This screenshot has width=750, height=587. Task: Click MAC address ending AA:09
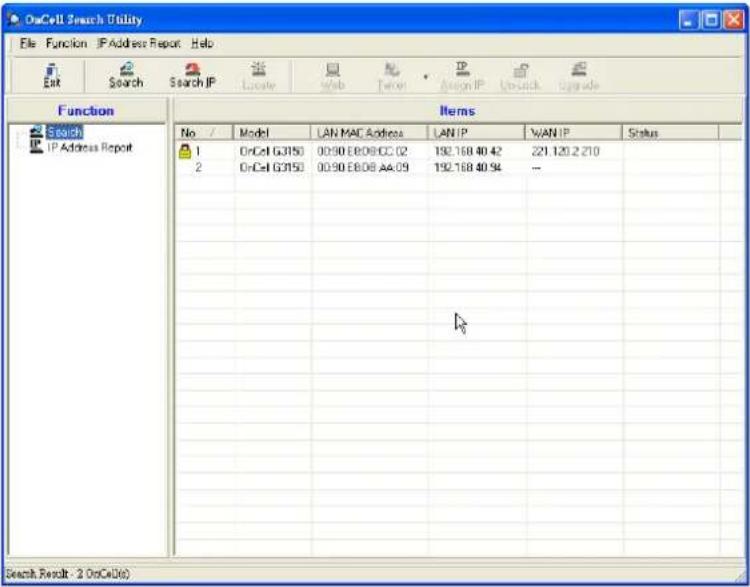pos(363,168)
